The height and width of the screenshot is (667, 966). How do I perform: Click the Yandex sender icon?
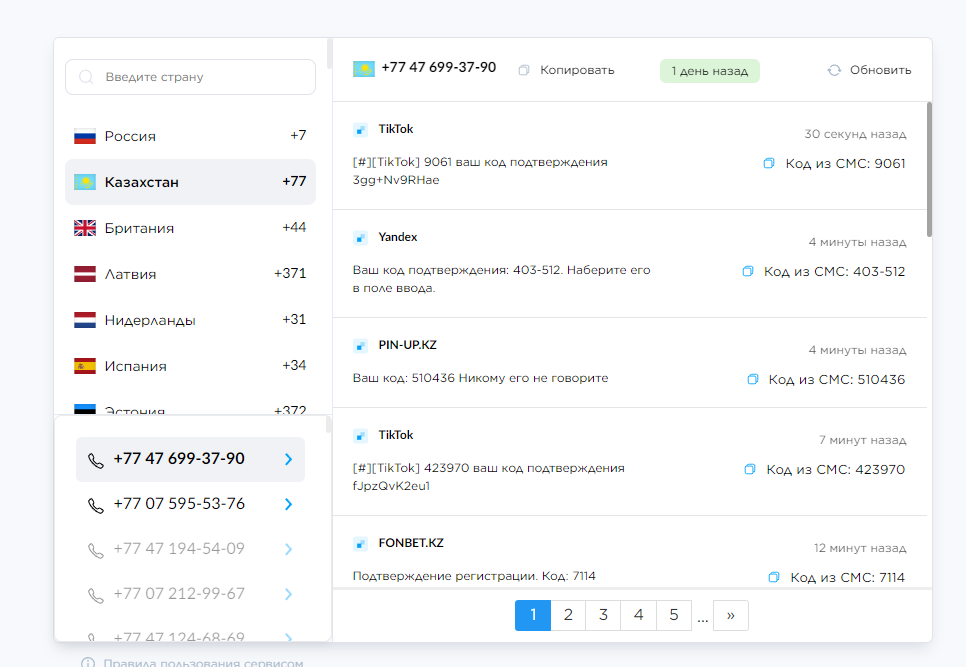point(360,237)
